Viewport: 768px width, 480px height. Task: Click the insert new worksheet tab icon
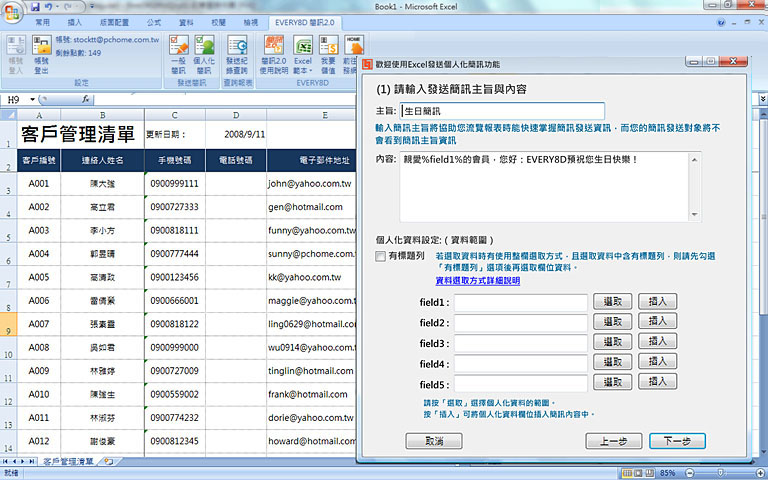[x=109, y=461]
